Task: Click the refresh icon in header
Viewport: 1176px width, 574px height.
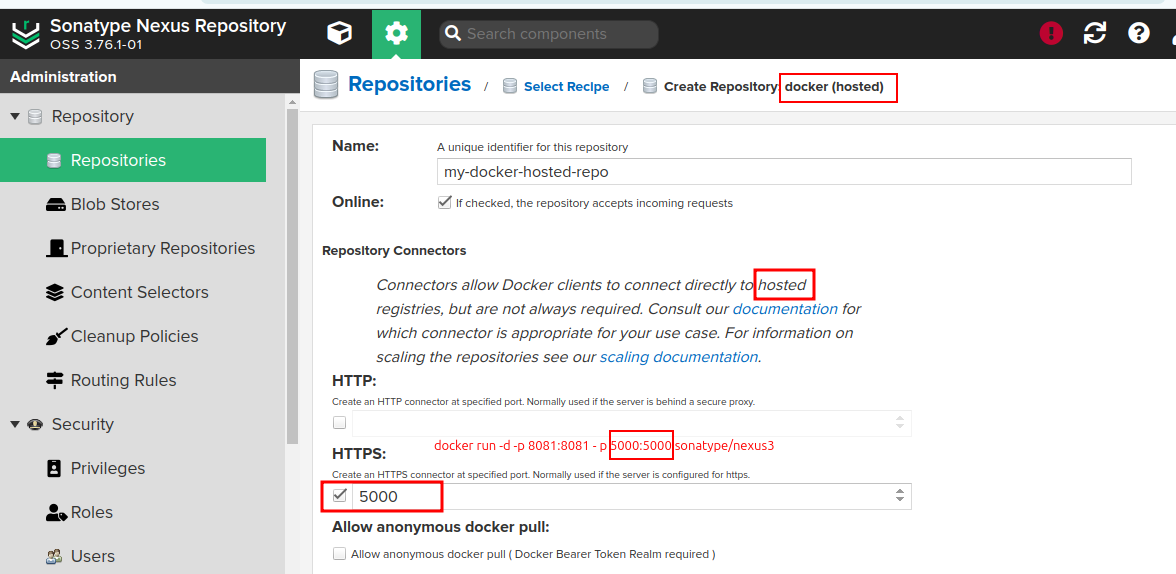Action: click(x=1095, y=34)
